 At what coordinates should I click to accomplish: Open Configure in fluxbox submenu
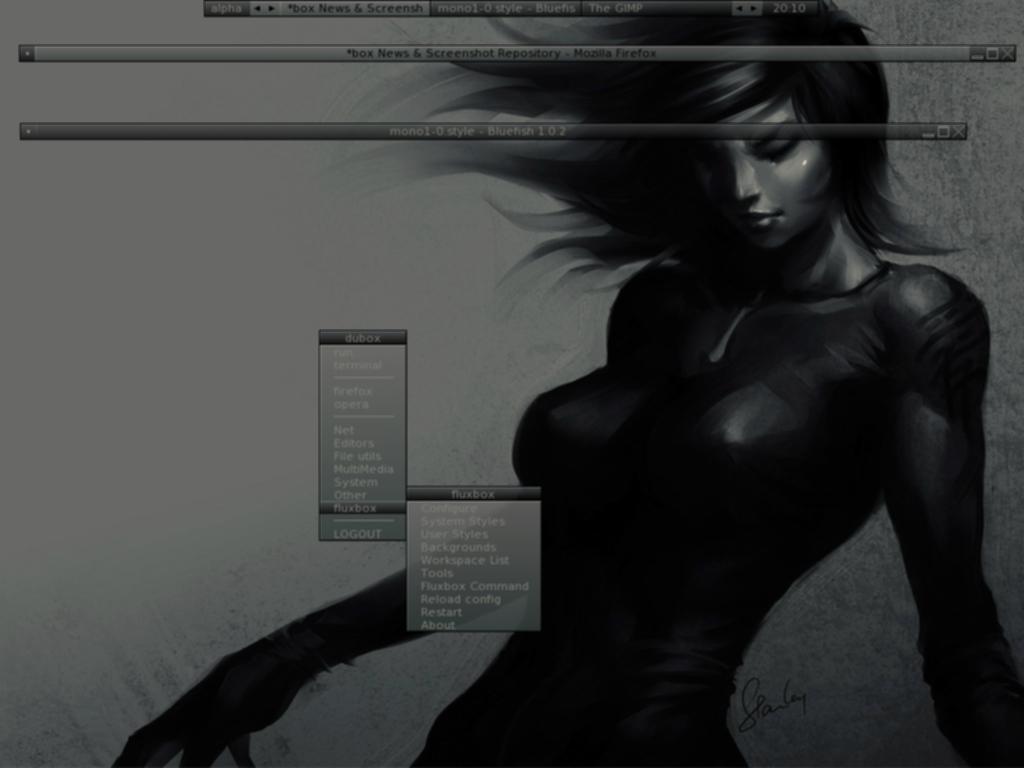473,509
